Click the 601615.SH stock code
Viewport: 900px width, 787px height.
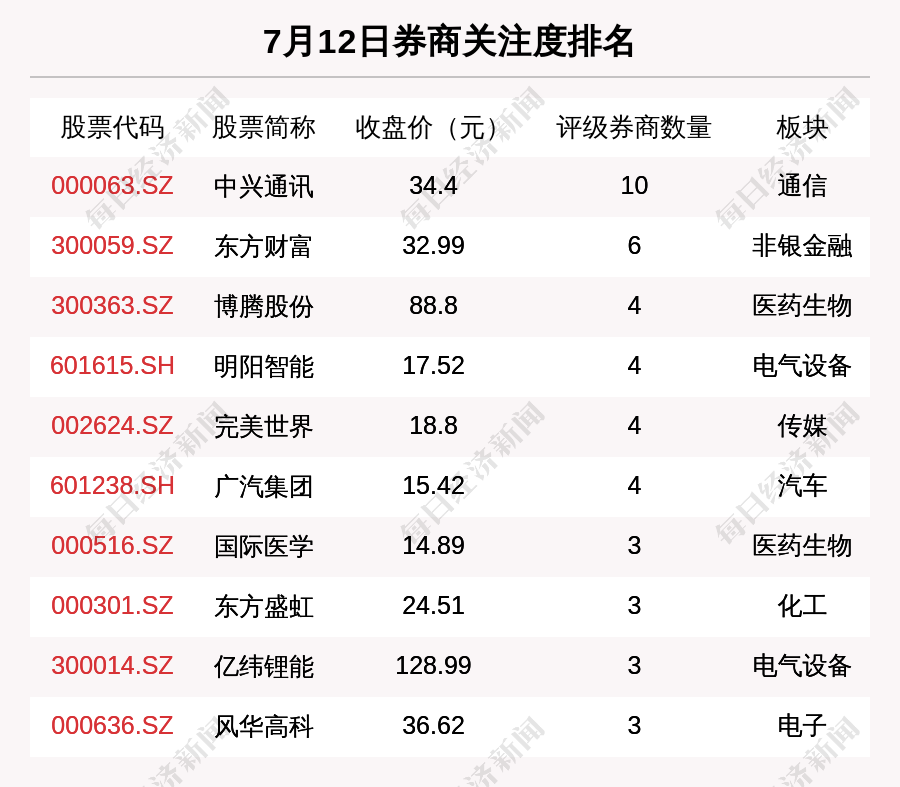point(112,366)
